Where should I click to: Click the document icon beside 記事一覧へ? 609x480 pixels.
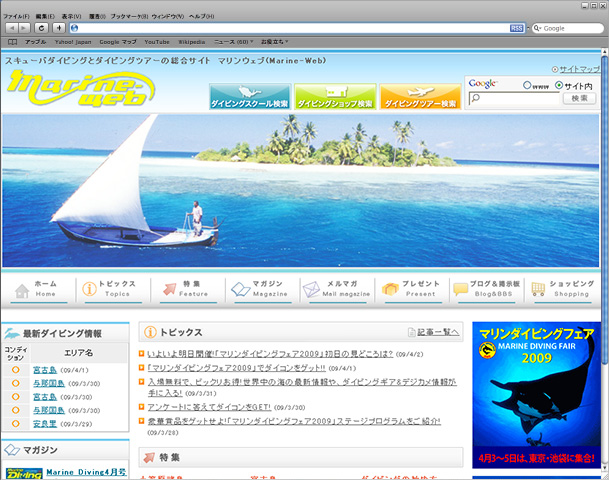point(411,332)
